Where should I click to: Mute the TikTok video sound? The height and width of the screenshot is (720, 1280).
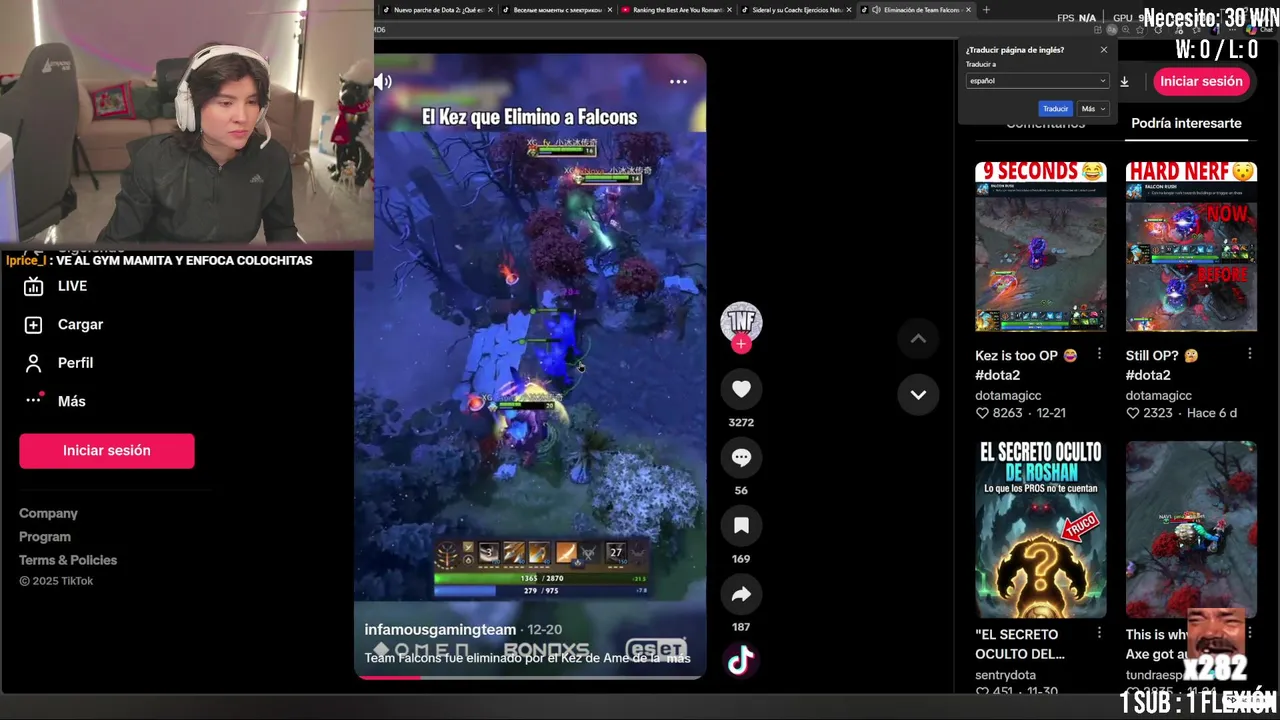coord(383,81)
